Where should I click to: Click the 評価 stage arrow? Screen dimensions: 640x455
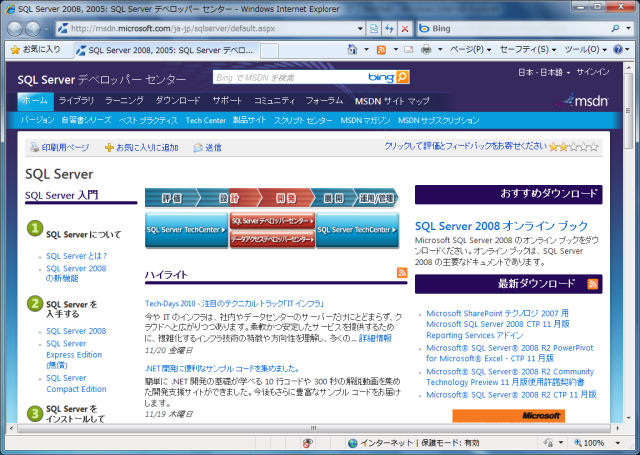[x=172, y=198]
